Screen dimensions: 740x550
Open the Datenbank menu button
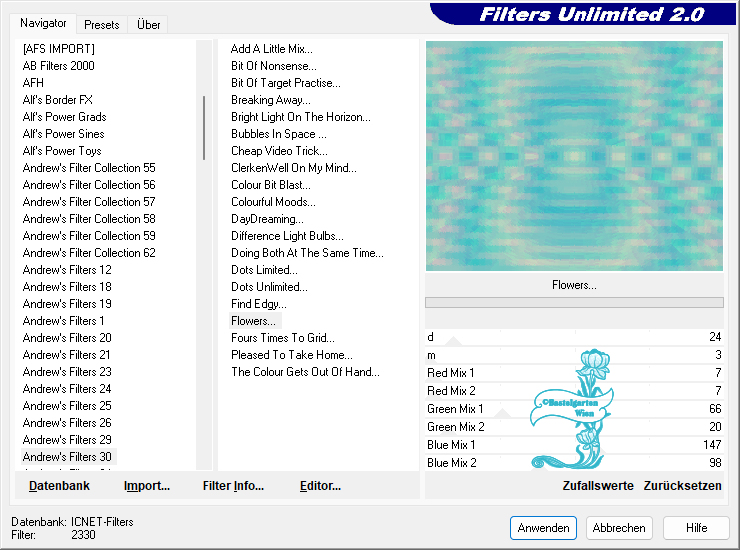point(59,486)
